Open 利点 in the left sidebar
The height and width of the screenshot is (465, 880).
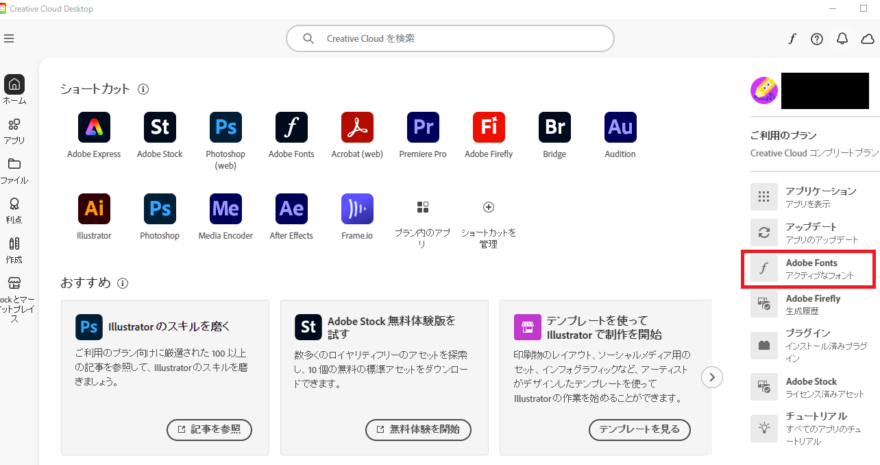[x=14, y=211]
